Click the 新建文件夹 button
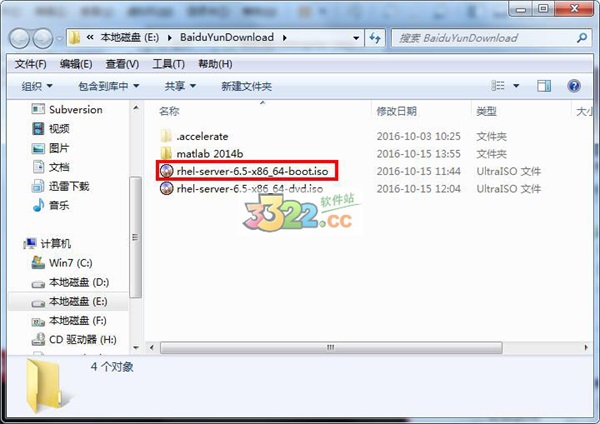The image size is (600, 424). tap(246, 86)
